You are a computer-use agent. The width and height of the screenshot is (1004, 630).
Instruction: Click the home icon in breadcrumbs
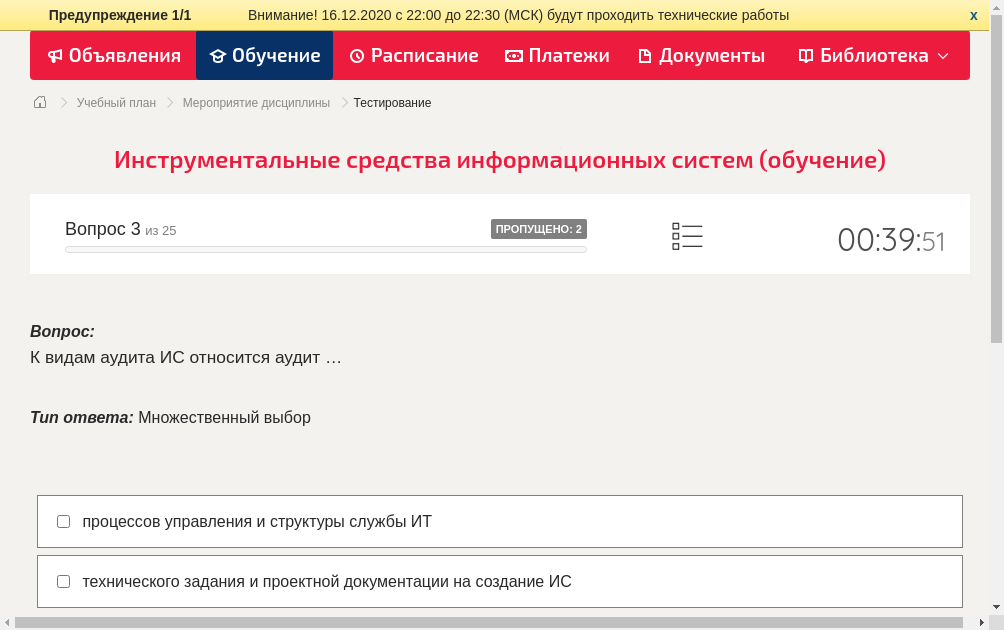[x=40, y=102]
